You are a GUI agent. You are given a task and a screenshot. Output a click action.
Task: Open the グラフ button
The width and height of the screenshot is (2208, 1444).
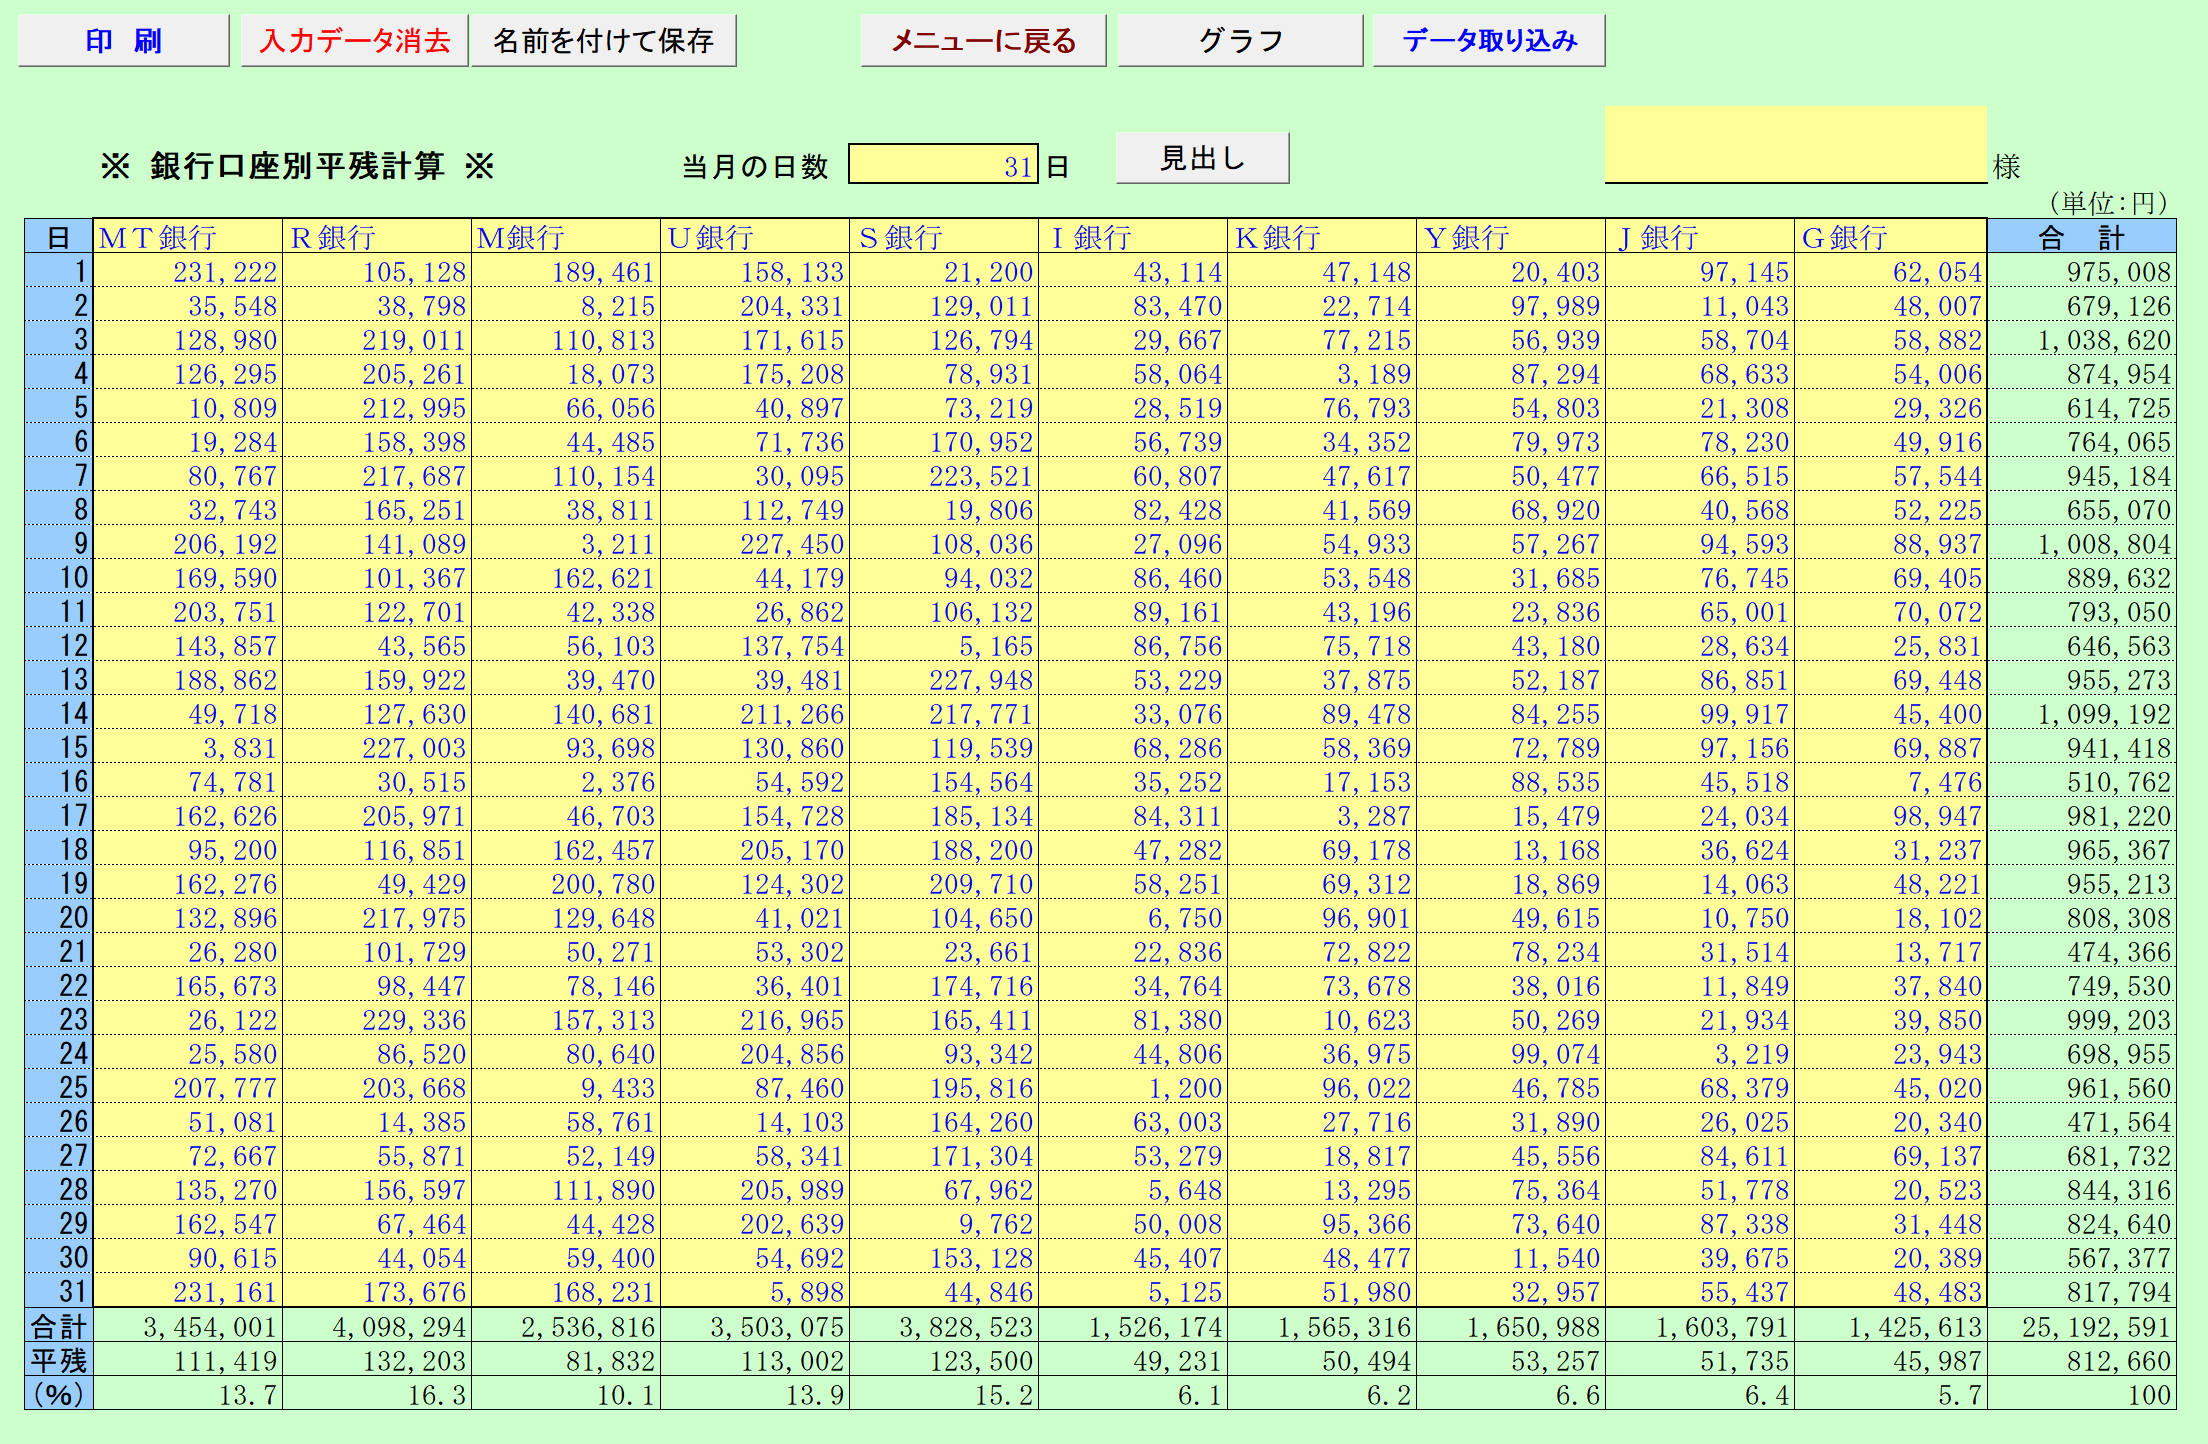1240,41
